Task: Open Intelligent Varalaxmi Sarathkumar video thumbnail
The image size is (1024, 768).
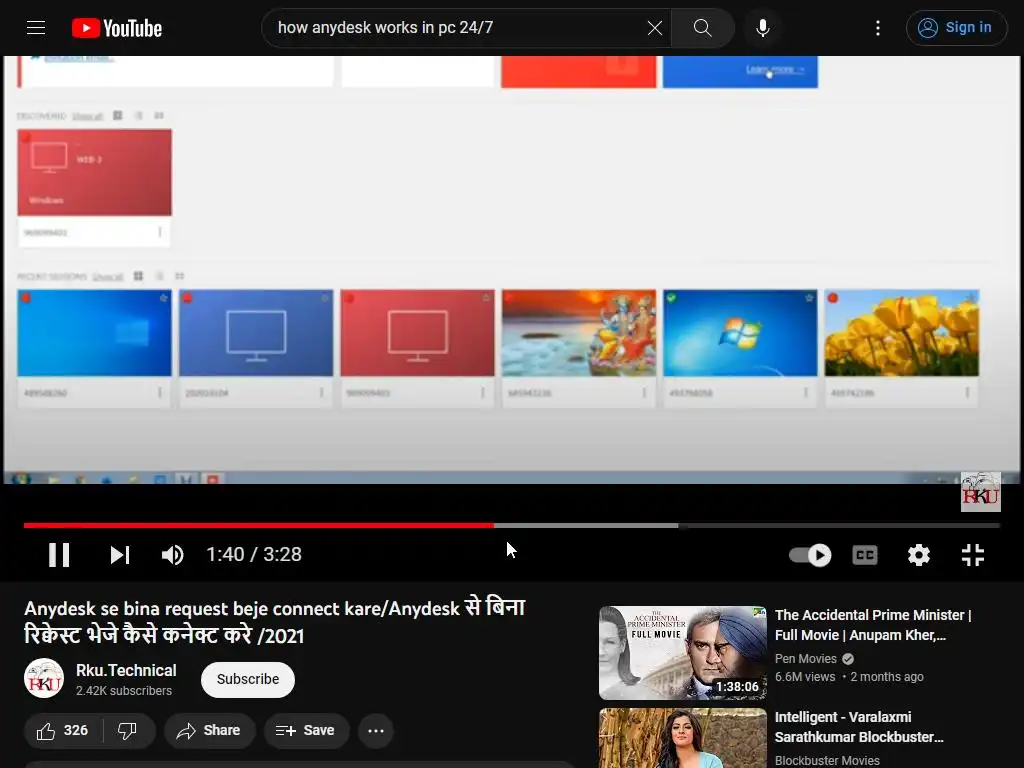Action: [682, 738]
